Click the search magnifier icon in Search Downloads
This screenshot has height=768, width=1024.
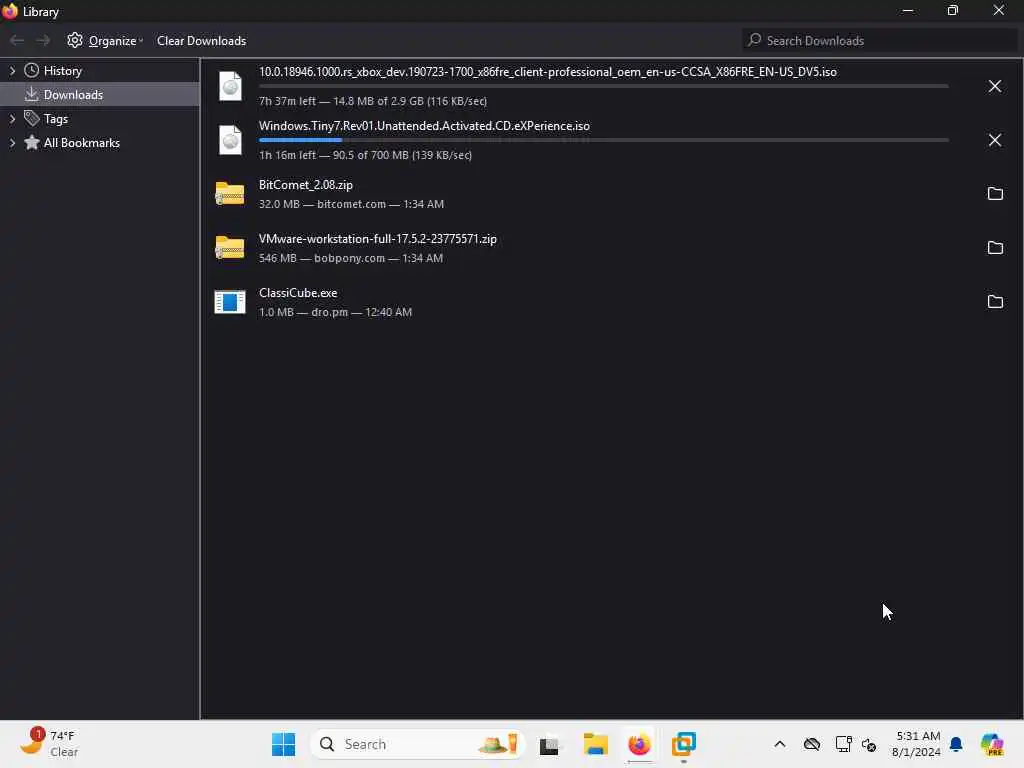(x=755, y=40)
